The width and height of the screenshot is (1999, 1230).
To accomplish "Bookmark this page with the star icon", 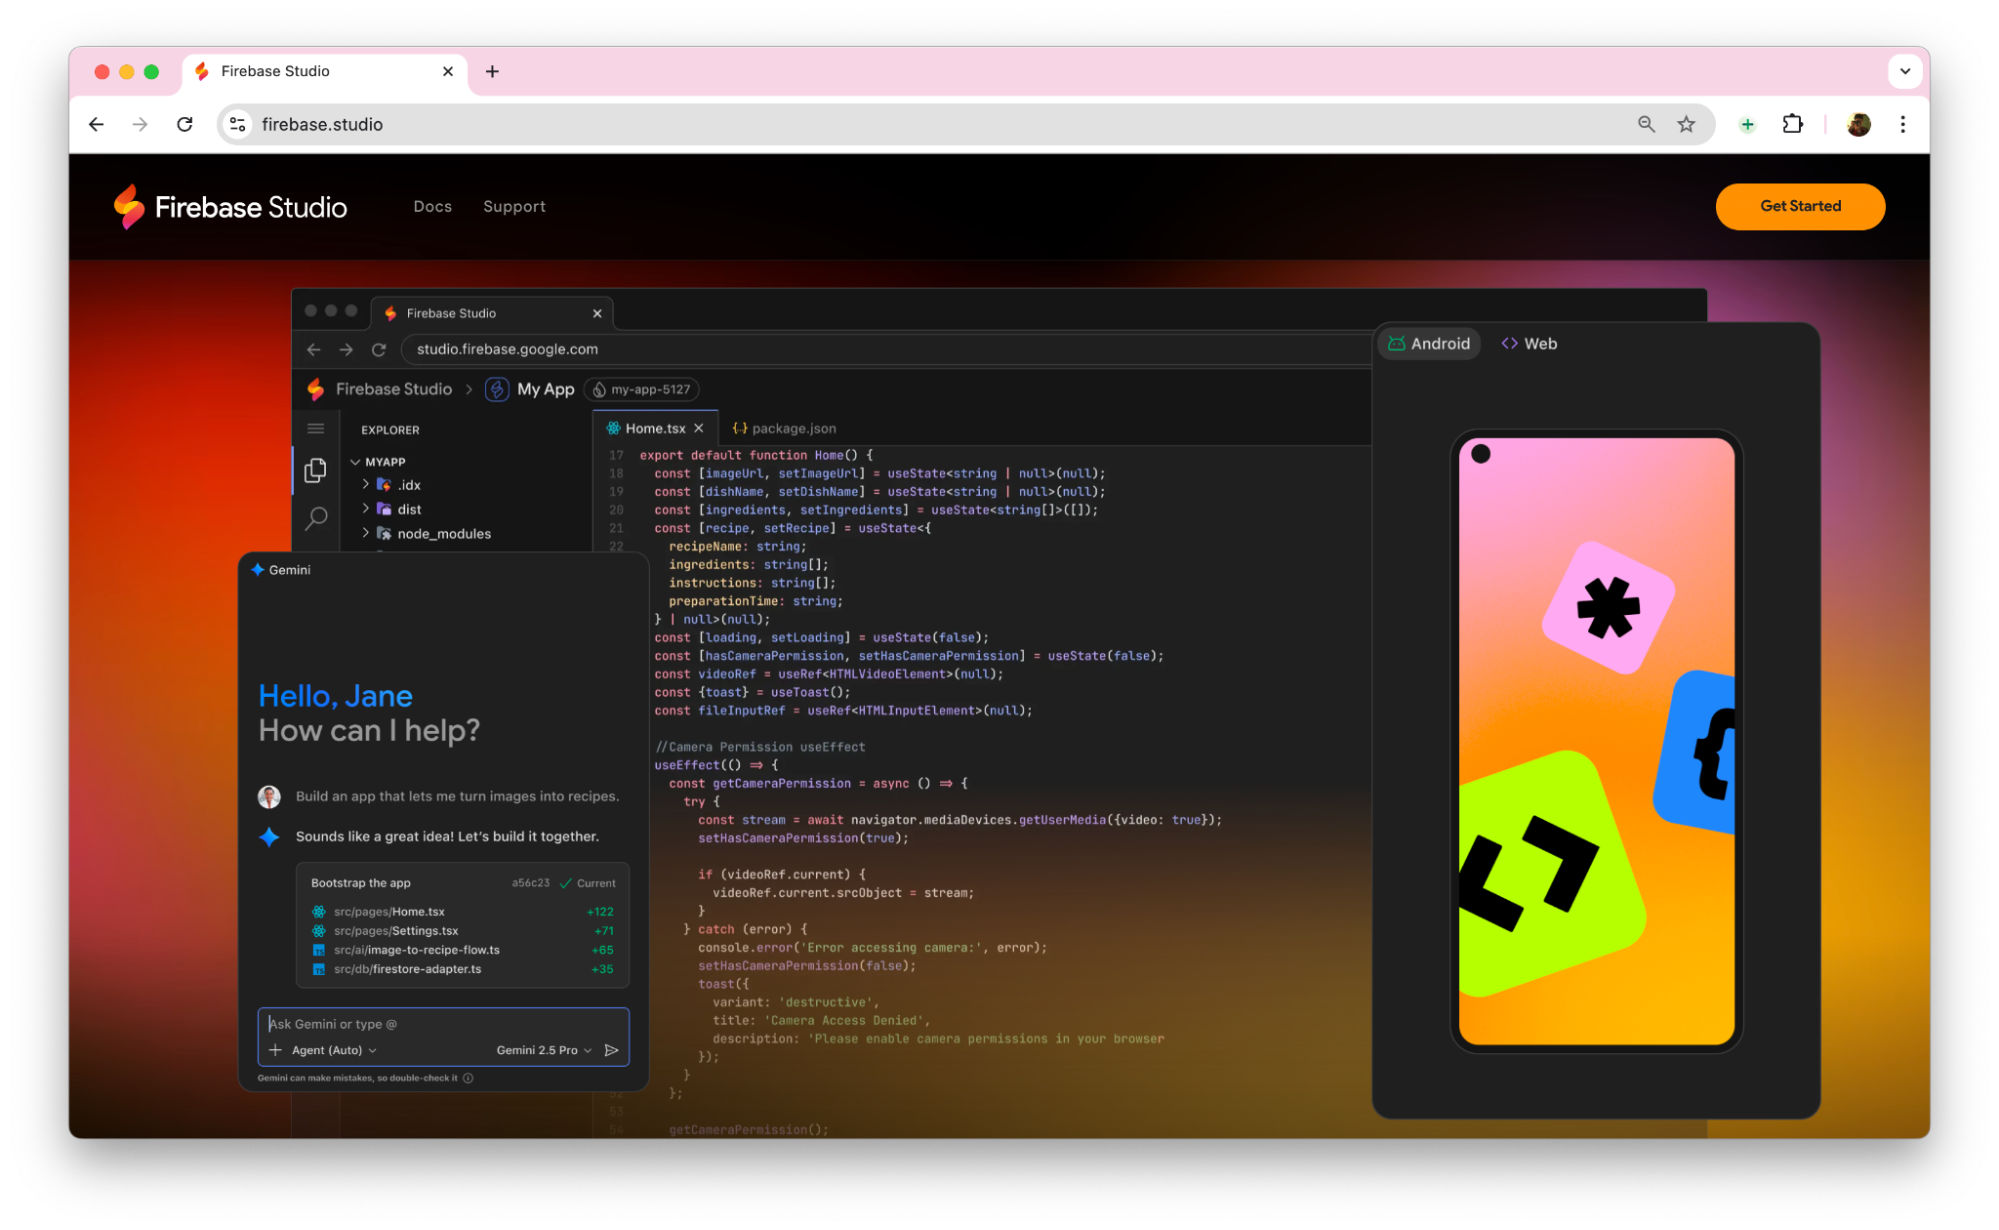I will point(1687,124).
